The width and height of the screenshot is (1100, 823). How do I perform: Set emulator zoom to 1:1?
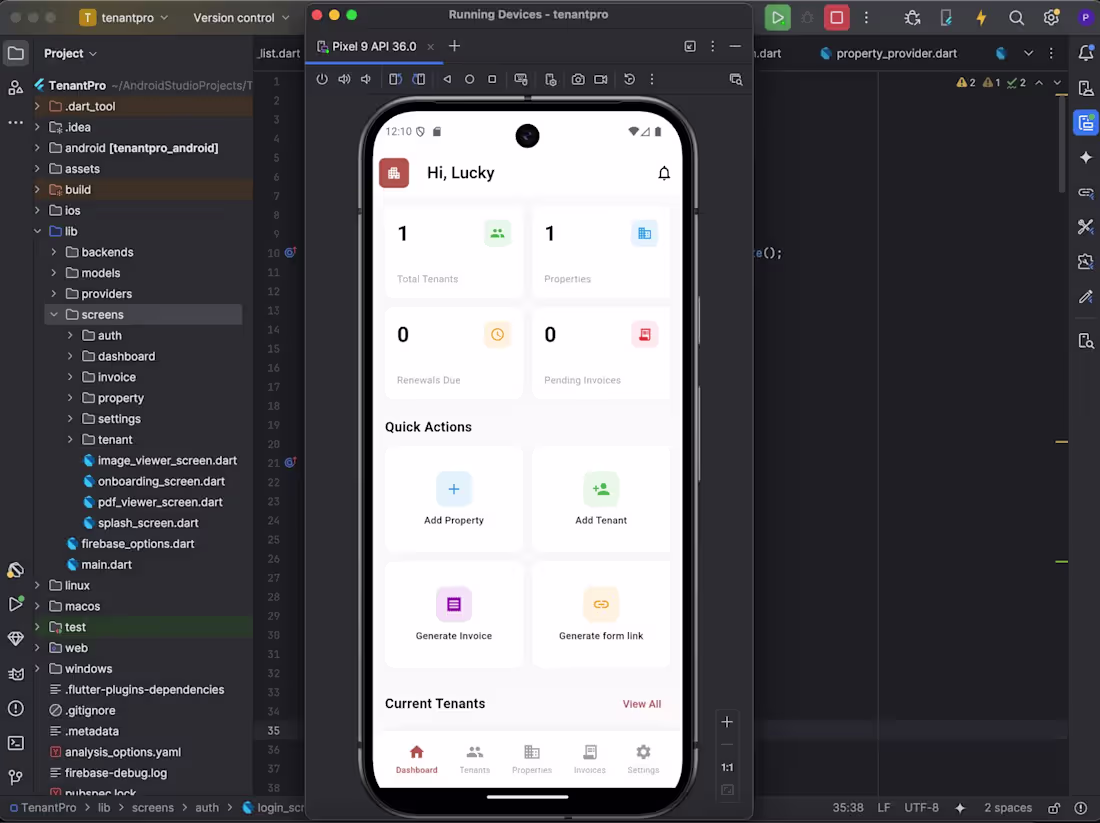[727, 767]
